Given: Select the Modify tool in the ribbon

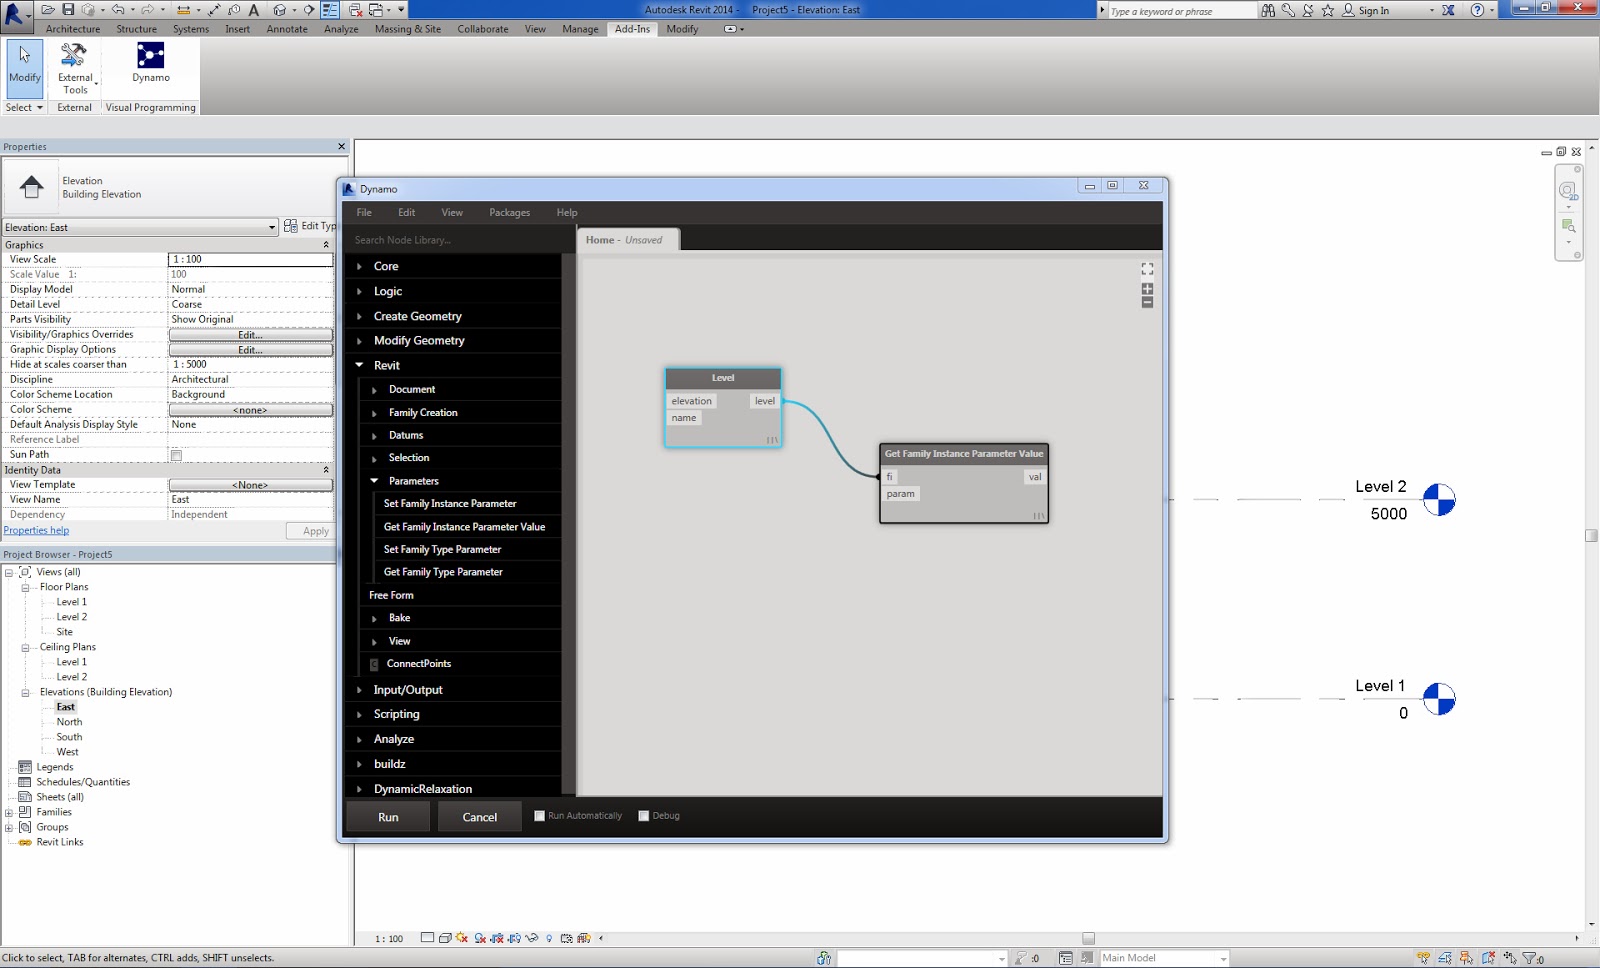Looking at the screenshot, I should pyautogui.click(x=24, y=67).
